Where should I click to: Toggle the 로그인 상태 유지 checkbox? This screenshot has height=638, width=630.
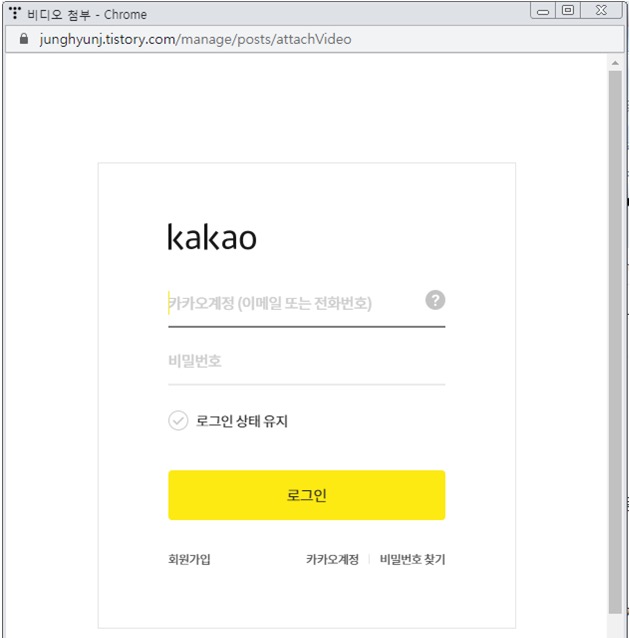click(178, 420)
